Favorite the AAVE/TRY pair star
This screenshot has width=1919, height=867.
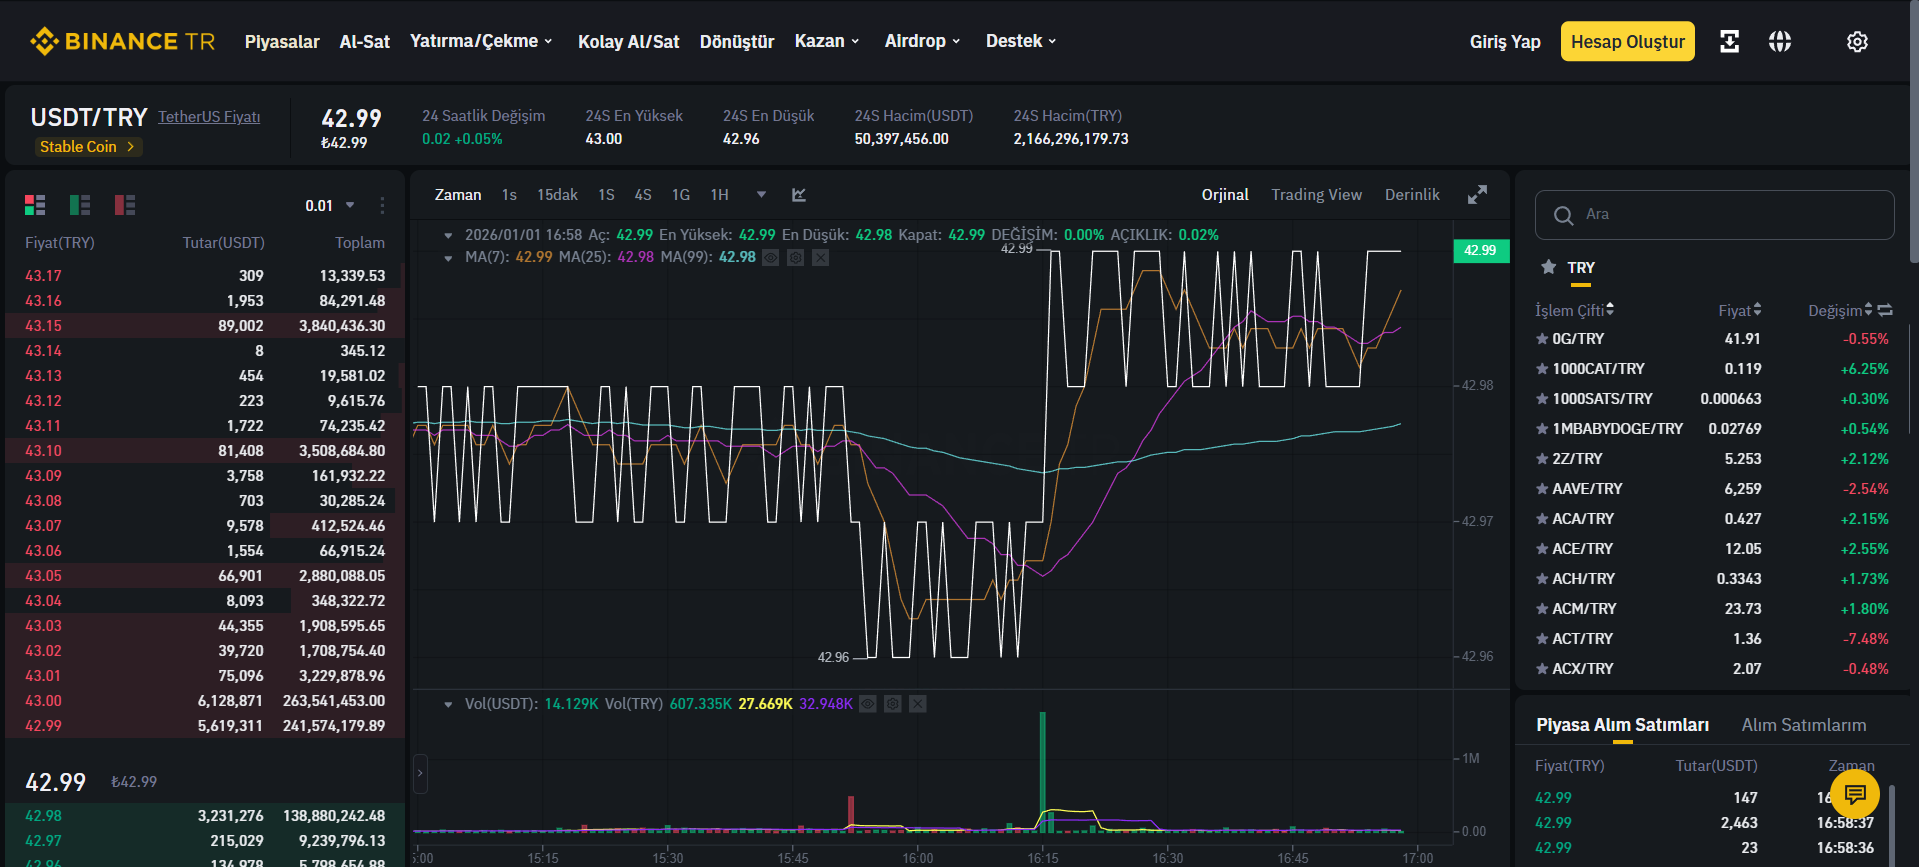pos(1542,489)
